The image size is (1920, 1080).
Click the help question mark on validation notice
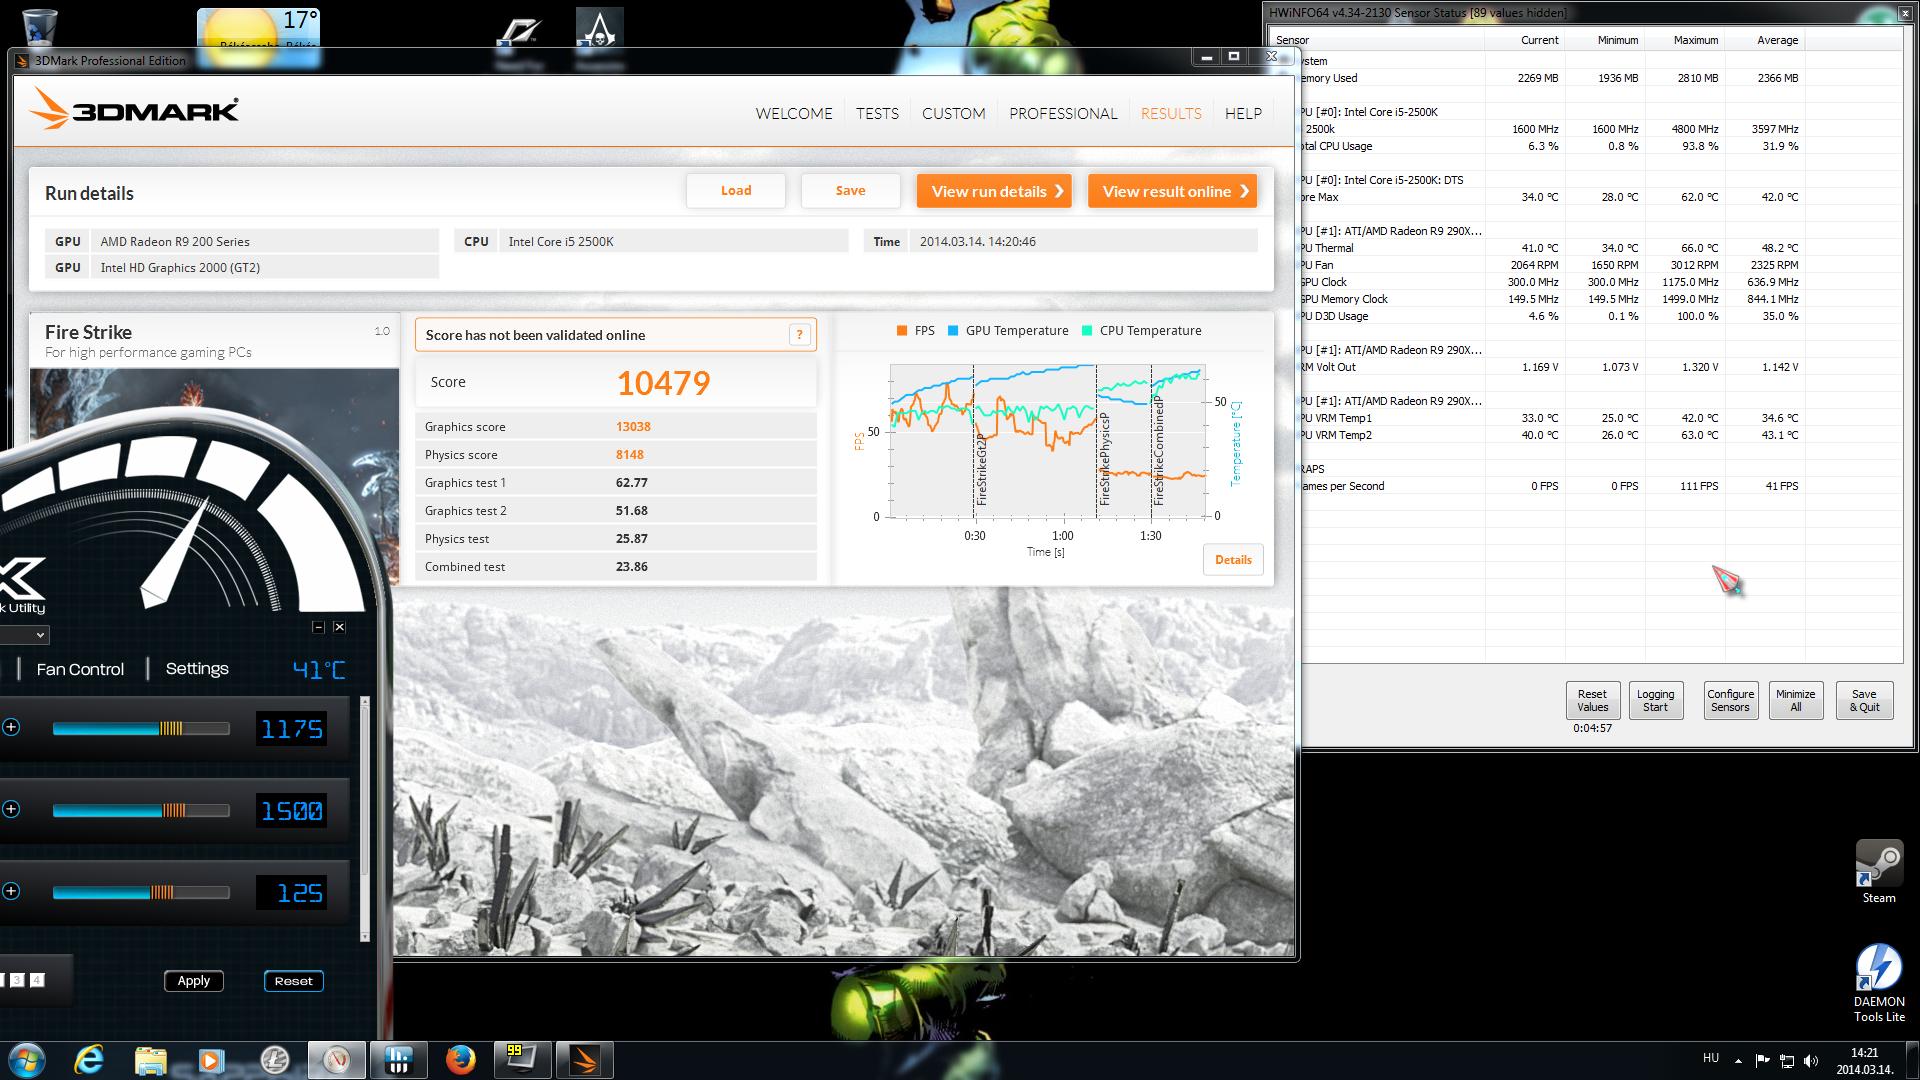[799, 335]
